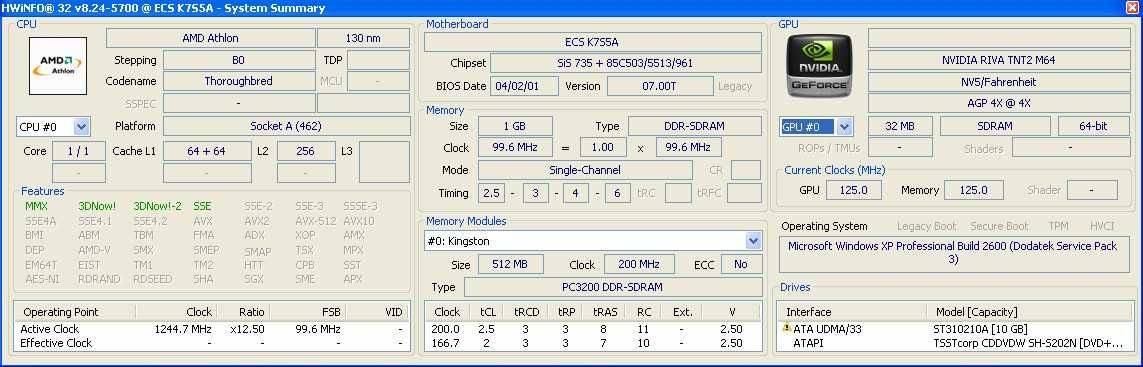Click the AGP 4X @ 4X field
The height and width of the screenshot is (367, 1143).
(998, 104)
